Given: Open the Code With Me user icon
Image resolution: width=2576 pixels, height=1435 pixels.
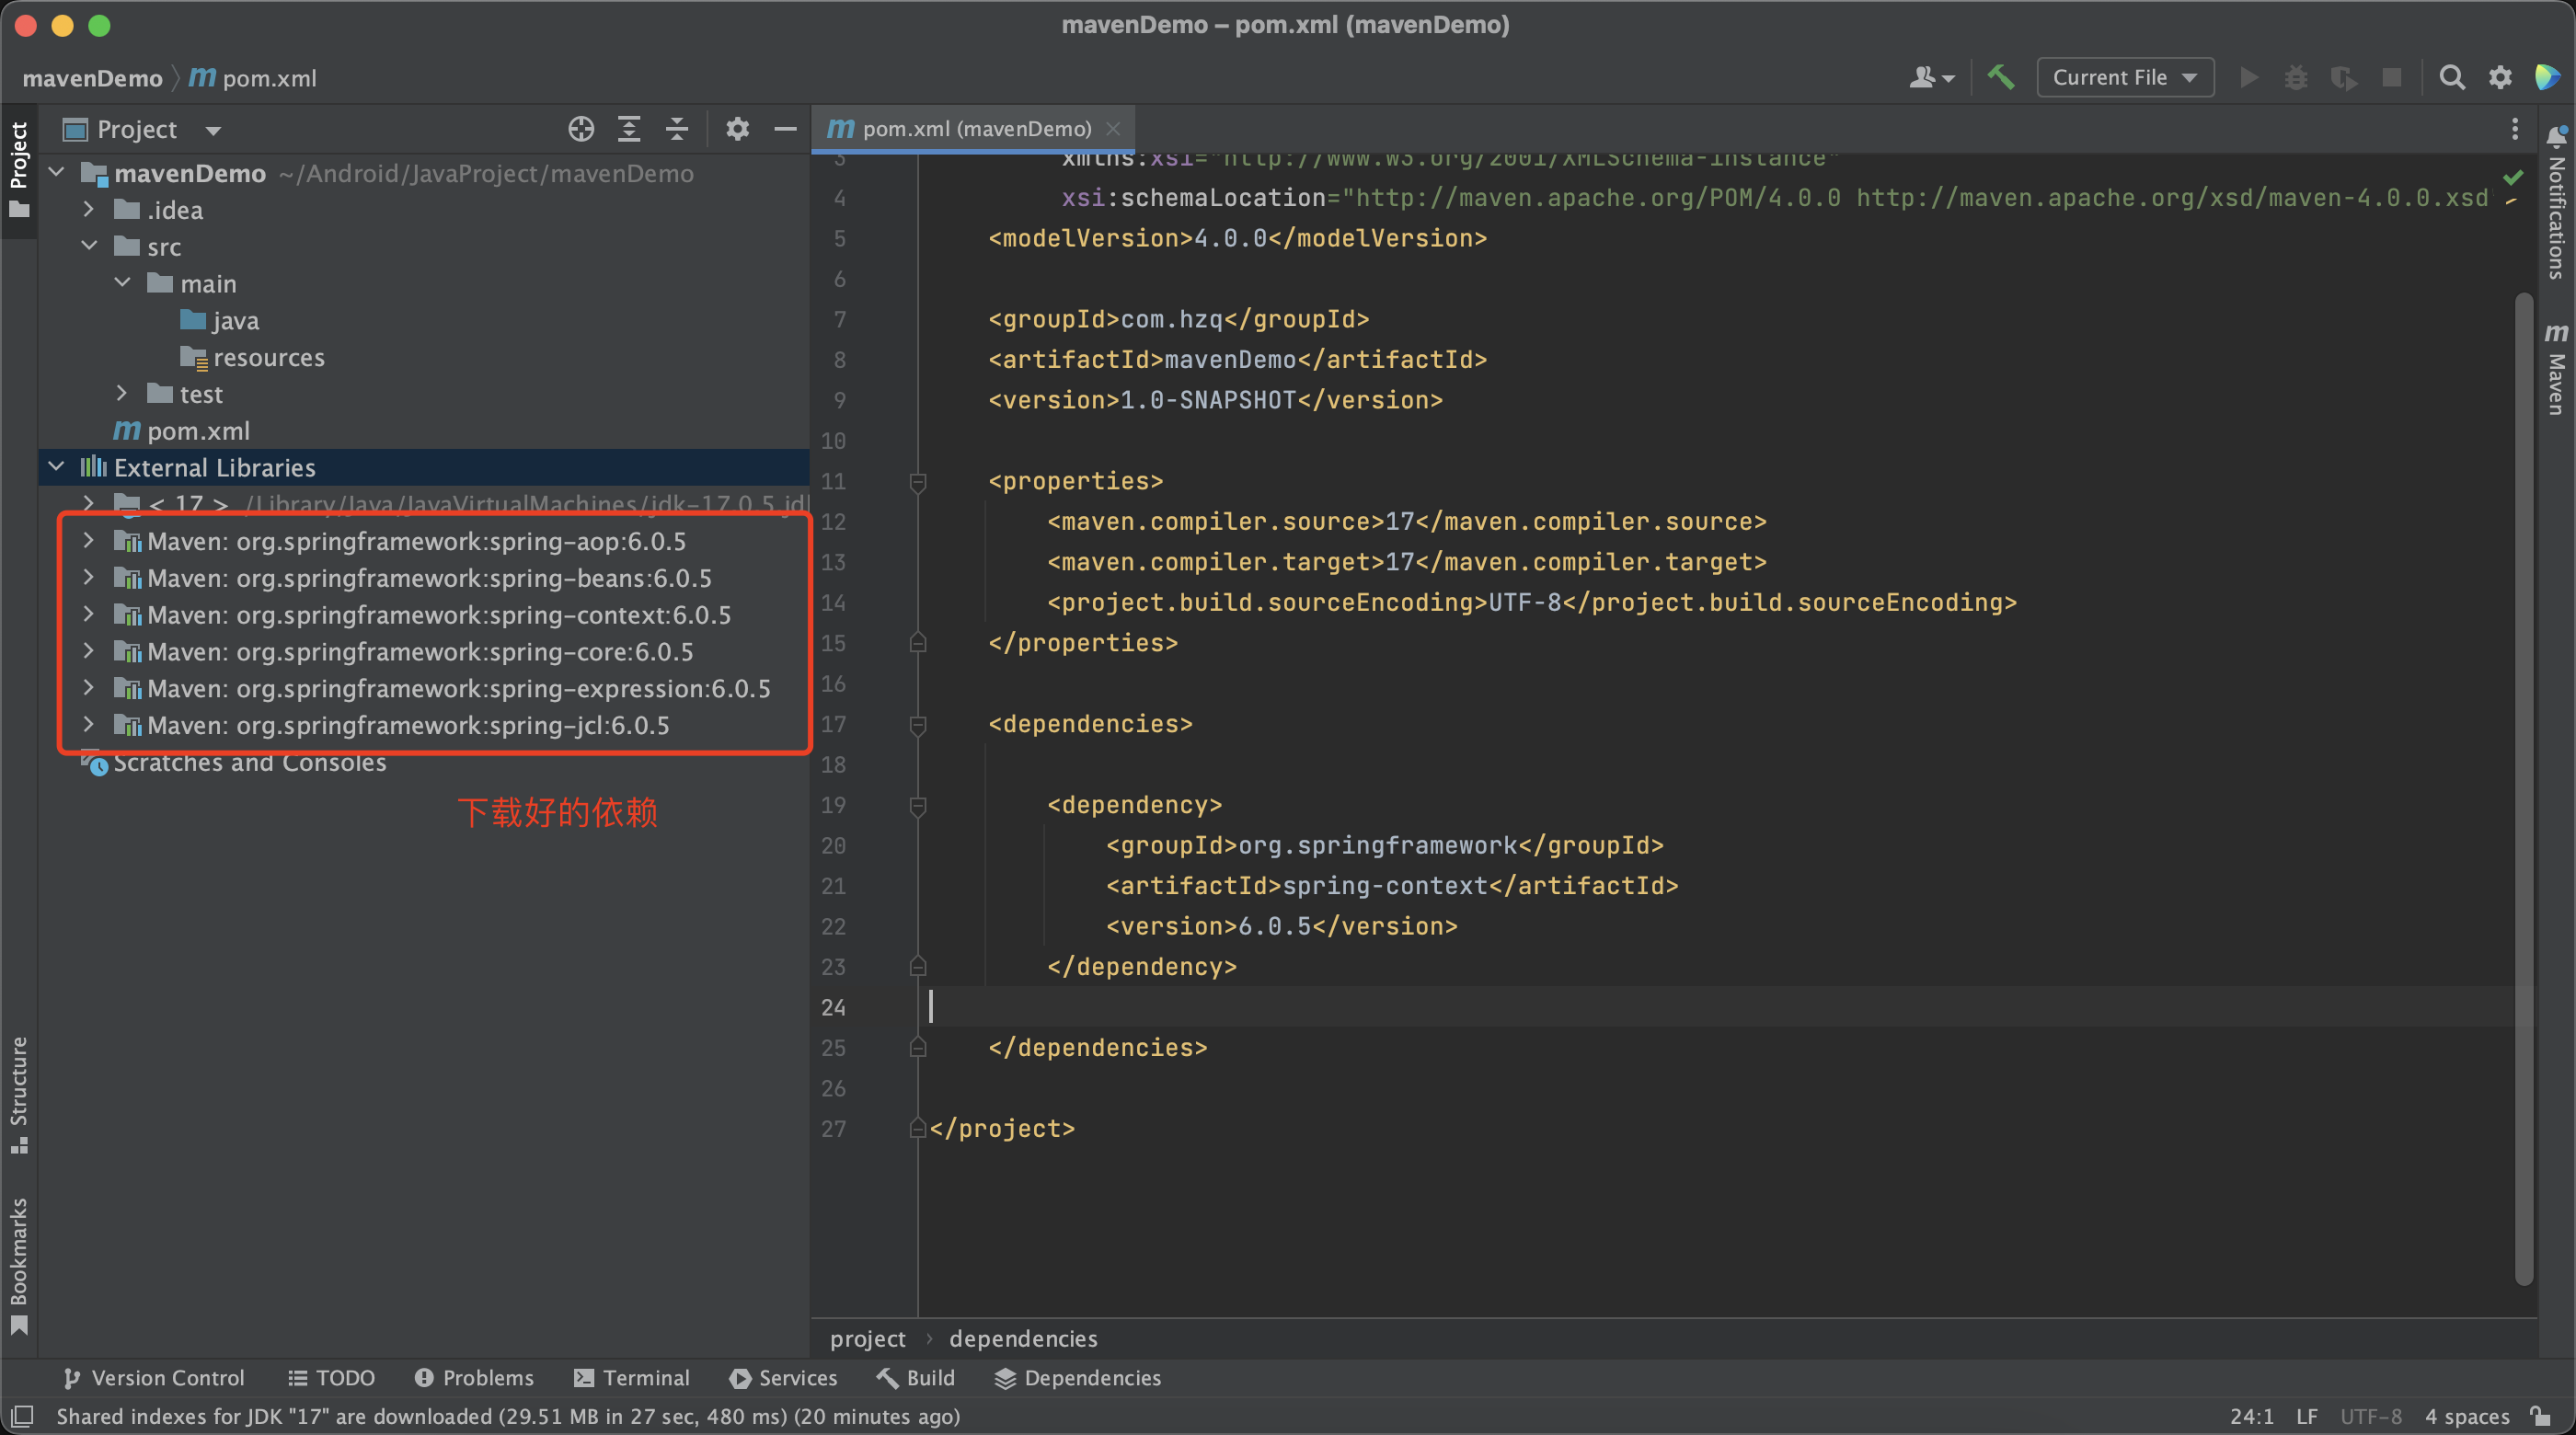Looking at the screenshot, I should point(1931,77).
